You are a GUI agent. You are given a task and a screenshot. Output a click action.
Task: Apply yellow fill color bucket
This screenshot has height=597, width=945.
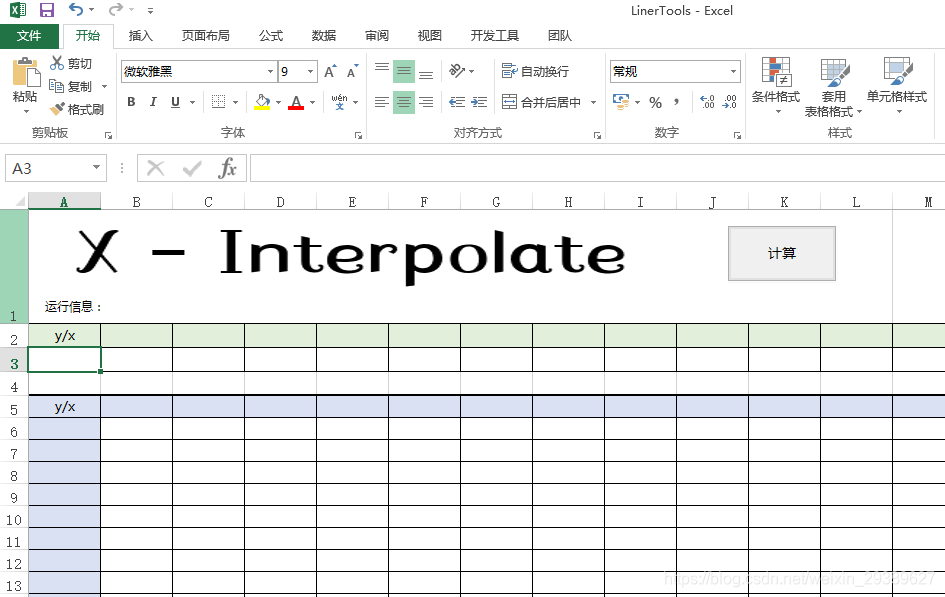(x=262, y=102)
